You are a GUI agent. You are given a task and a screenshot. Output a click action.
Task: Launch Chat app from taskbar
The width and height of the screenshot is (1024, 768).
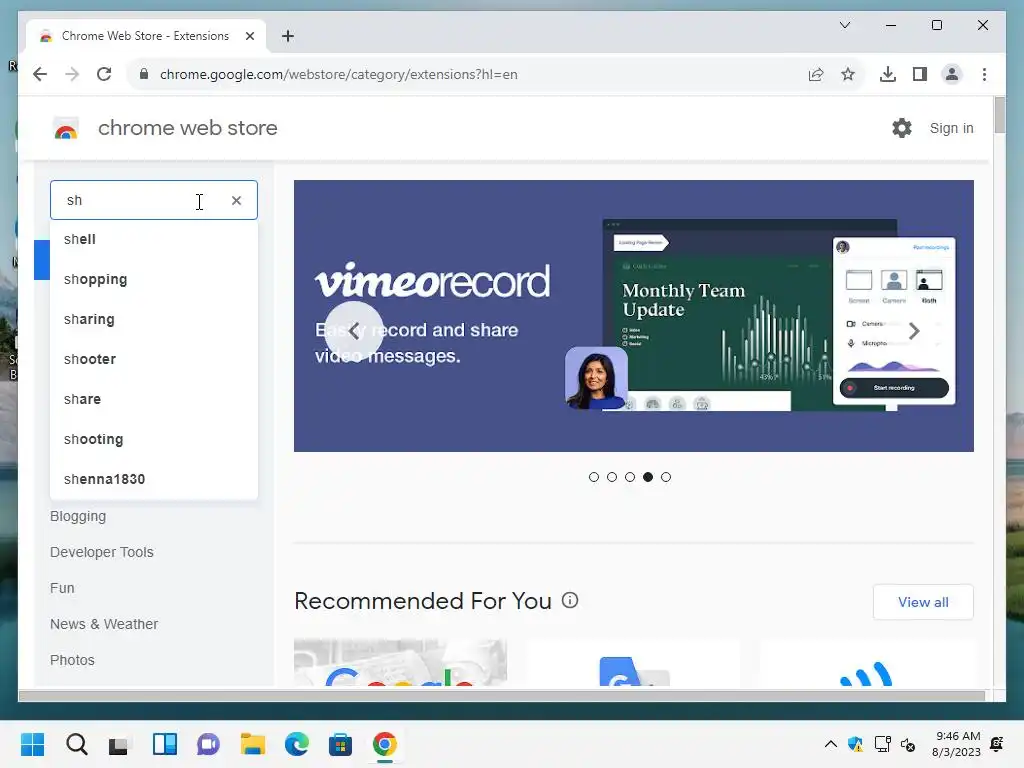pos(208,744)
